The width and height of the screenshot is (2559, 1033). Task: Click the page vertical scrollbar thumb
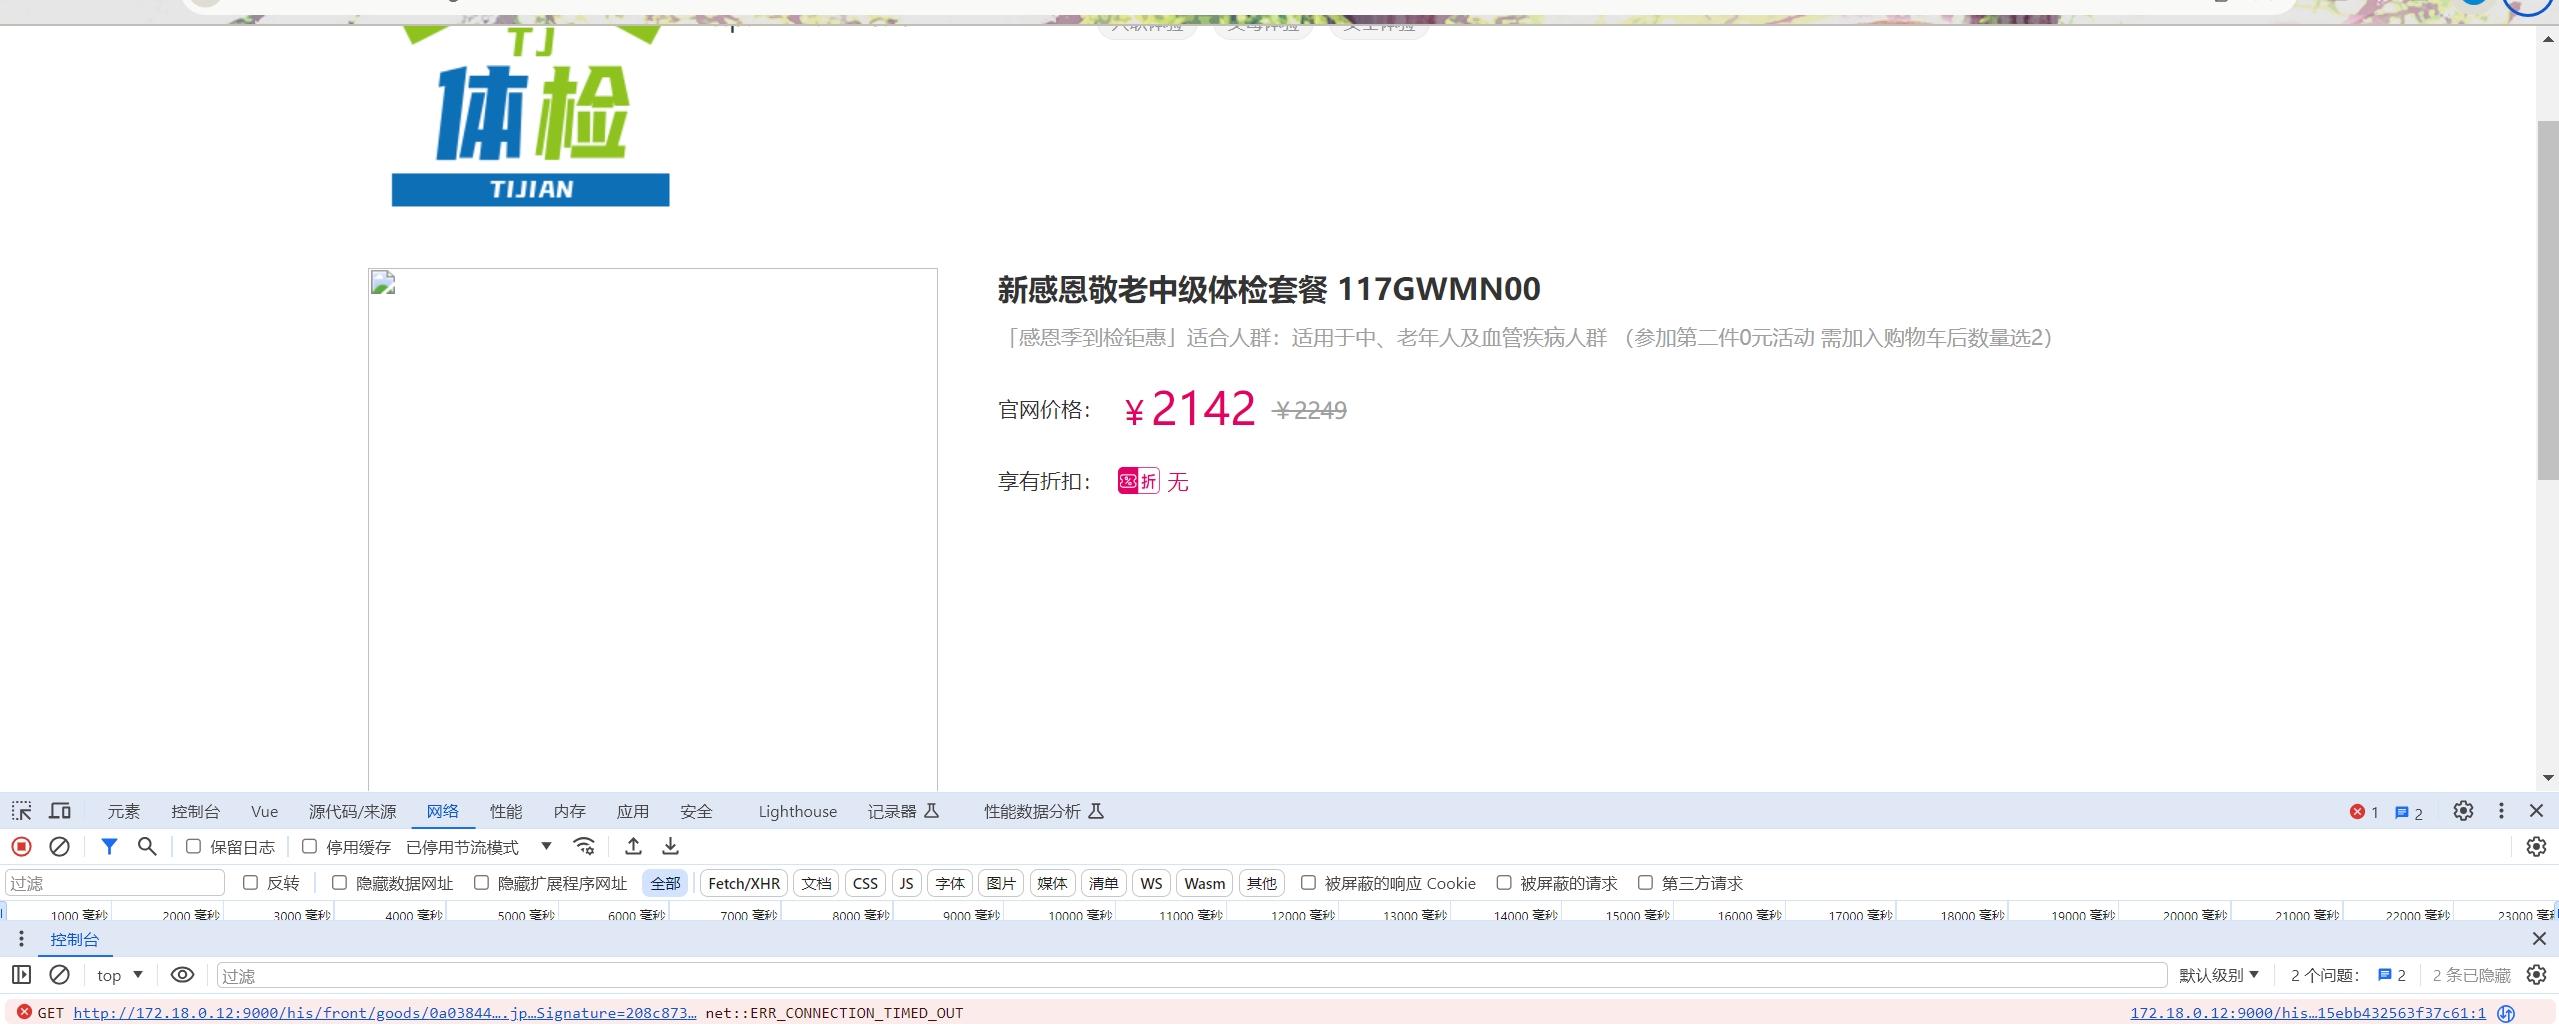(2548, 300)
